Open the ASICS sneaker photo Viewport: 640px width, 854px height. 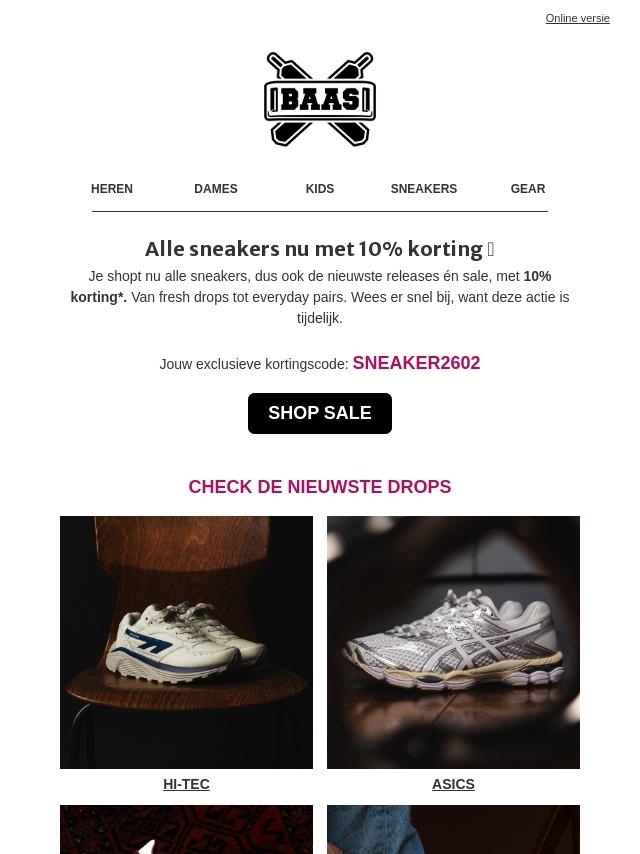click(x=453, y=642)
